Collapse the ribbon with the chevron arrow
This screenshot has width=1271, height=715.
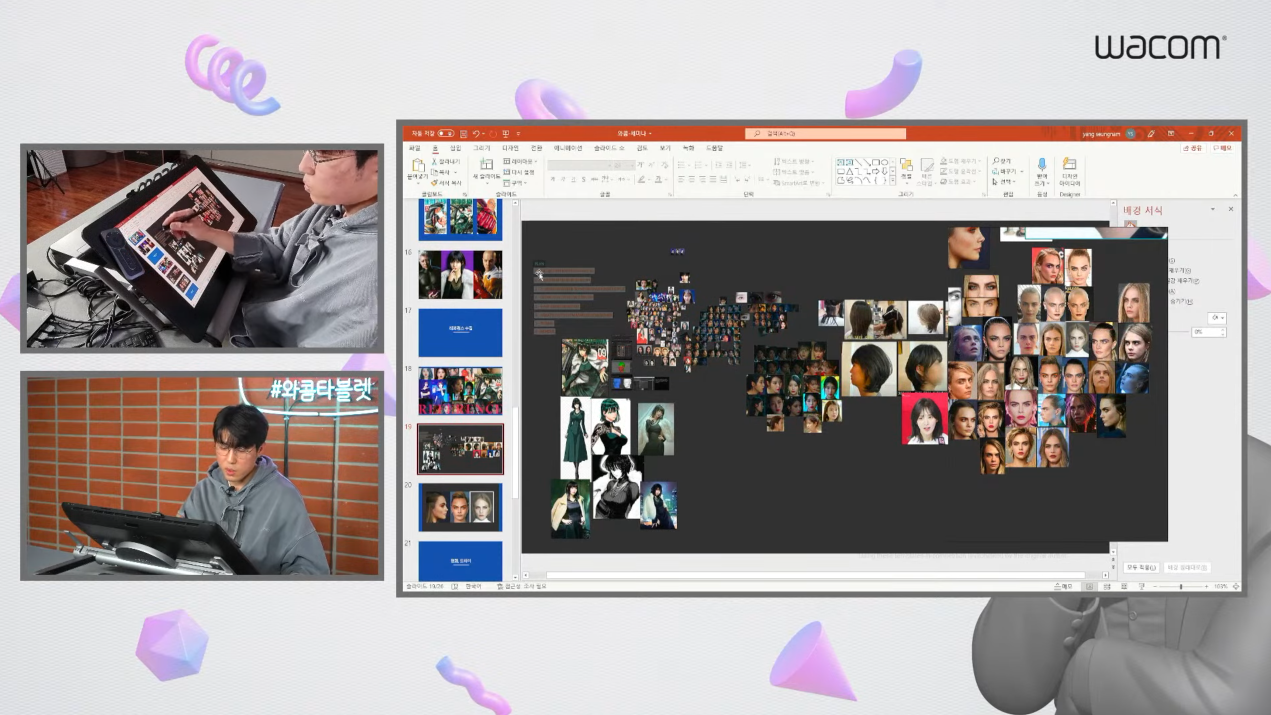pyautogui.click(x=1236, y=193)
